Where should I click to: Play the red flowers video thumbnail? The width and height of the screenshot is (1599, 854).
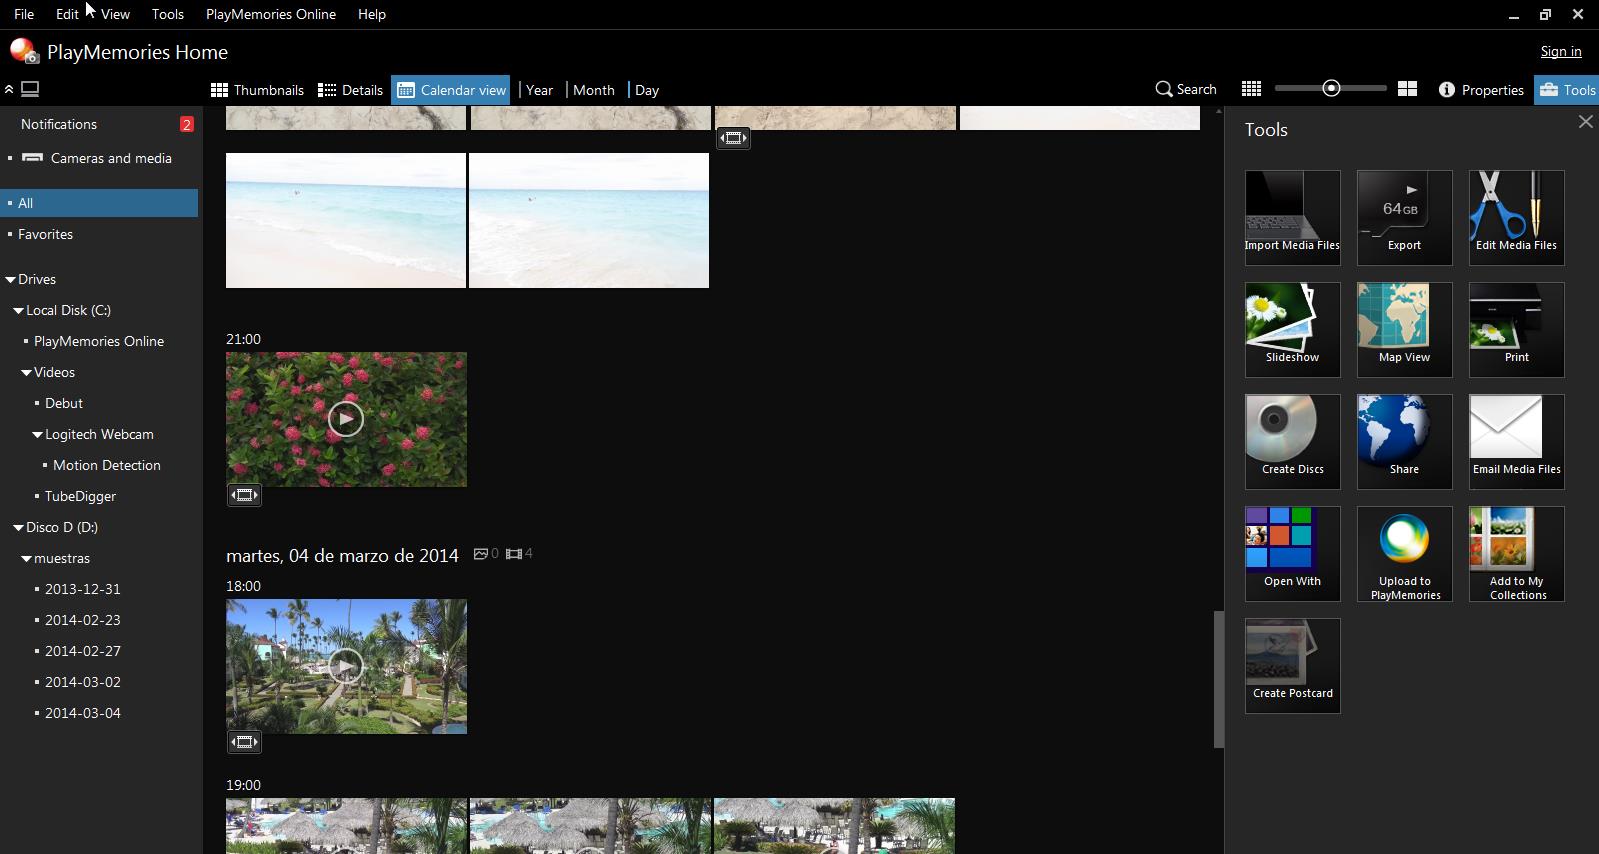[346, 419]
